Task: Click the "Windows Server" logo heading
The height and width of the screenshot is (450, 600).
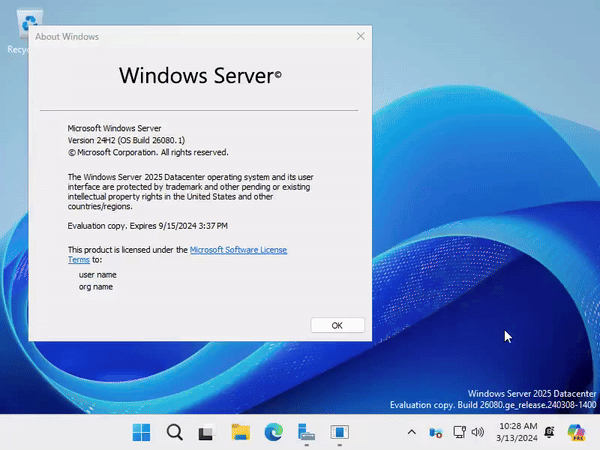Action: click(x=201, y=75)
